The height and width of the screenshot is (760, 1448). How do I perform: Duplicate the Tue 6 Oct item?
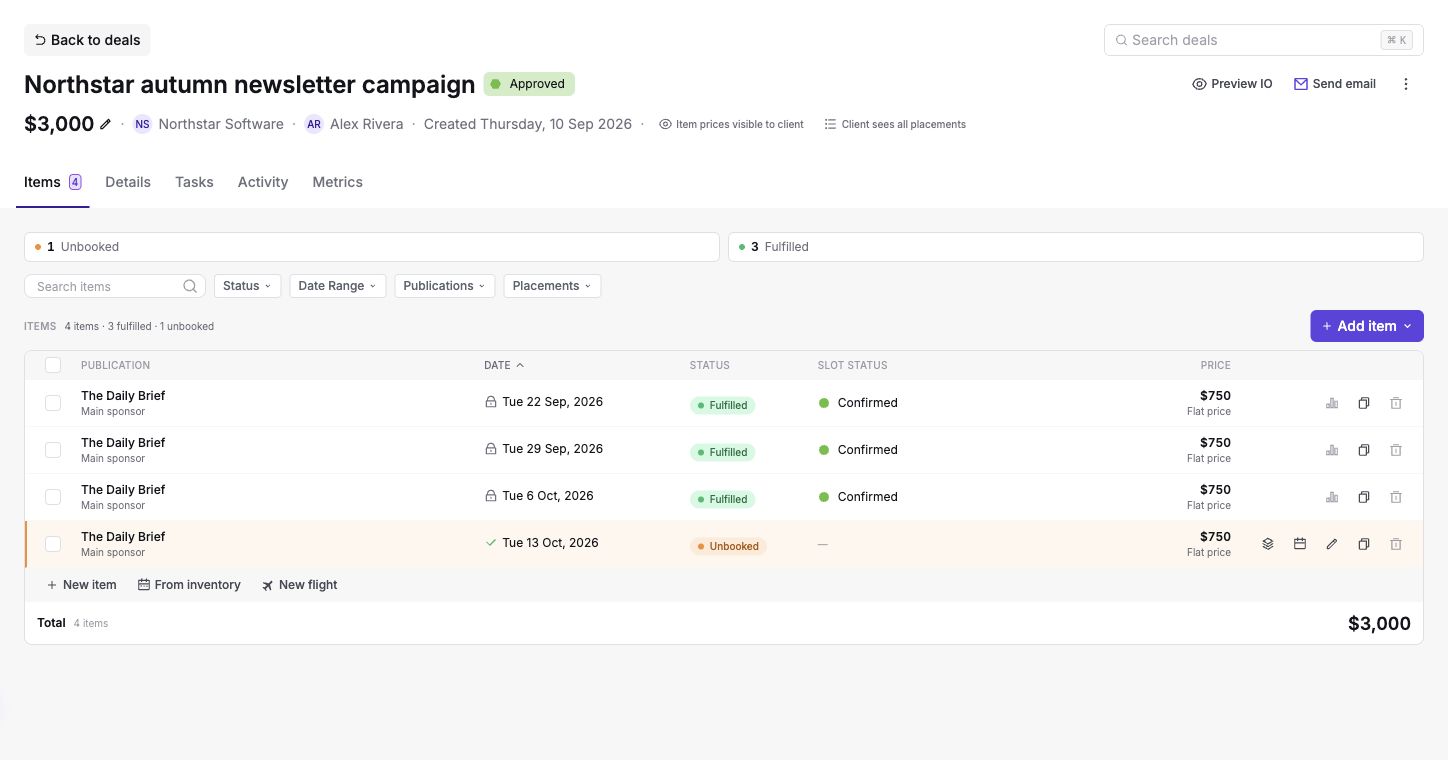1364,497
